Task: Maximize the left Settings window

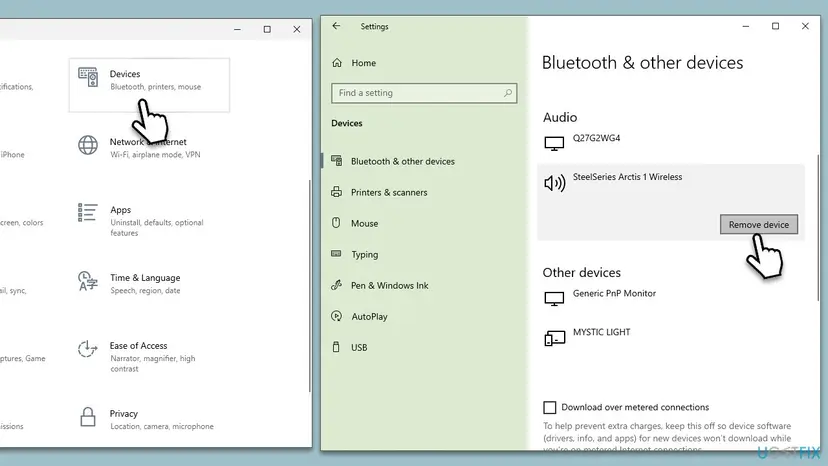Action: pyautogui.click(x=267, y=30)
